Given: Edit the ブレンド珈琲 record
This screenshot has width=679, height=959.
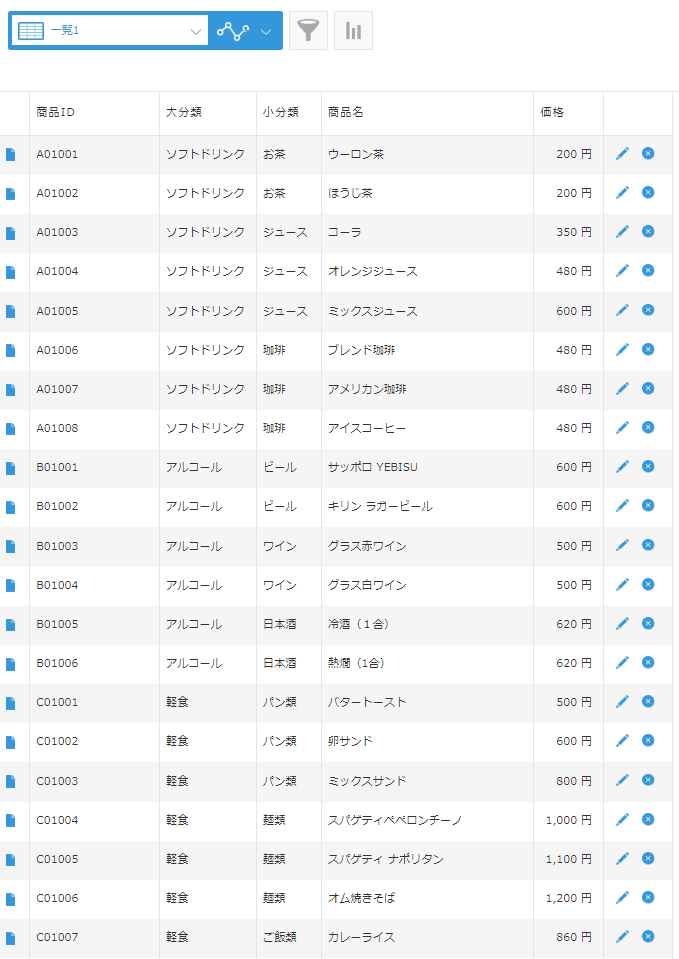Looking at the screenshot, I should 622,349.
